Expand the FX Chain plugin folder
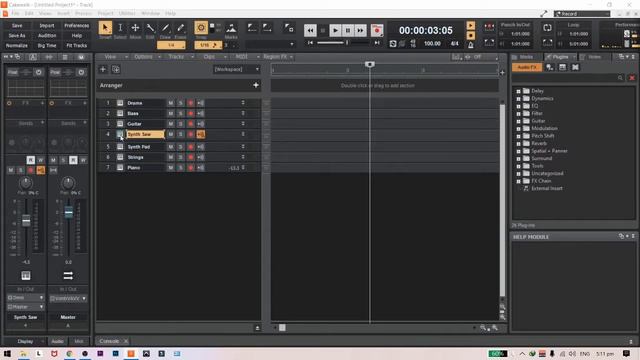This screenshot has height=360, width=640. pos(518,181)
